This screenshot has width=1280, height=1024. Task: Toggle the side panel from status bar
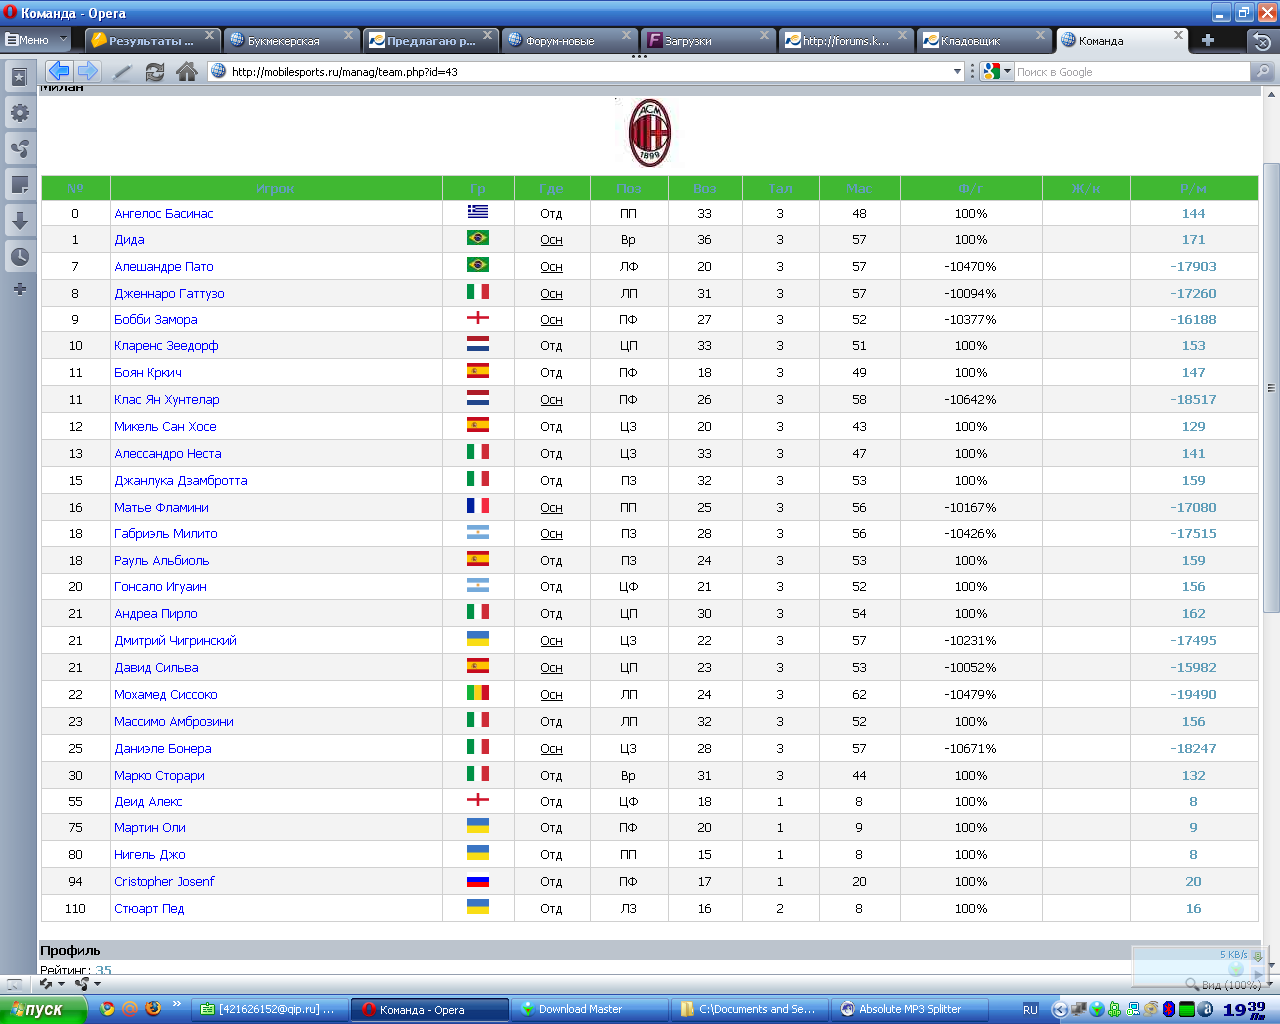point(14,984)
